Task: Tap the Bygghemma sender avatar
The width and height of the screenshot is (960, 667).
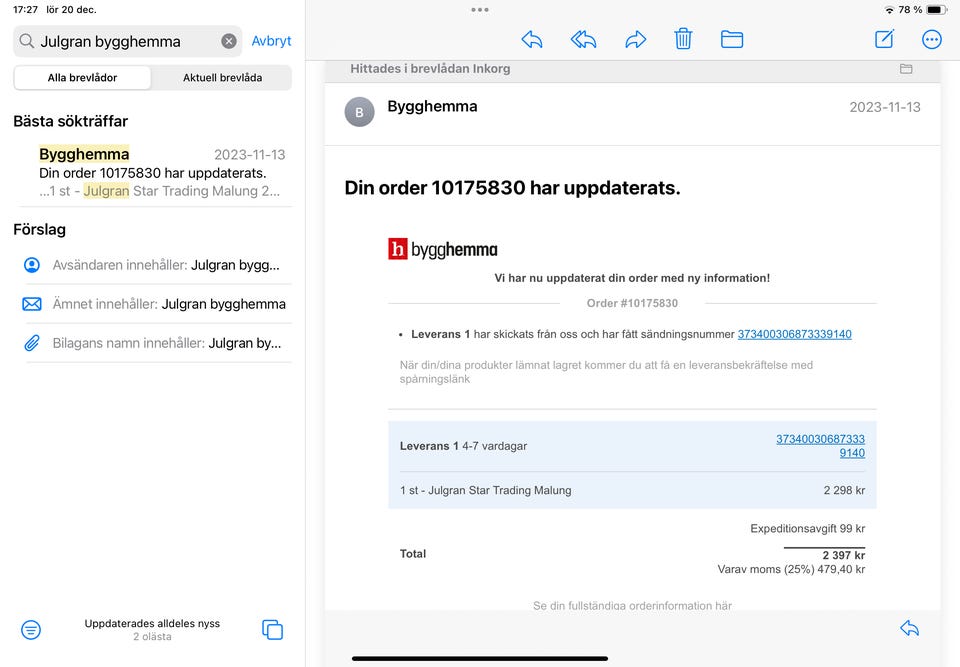Action: pyautogui.click(x=359, y=112)
